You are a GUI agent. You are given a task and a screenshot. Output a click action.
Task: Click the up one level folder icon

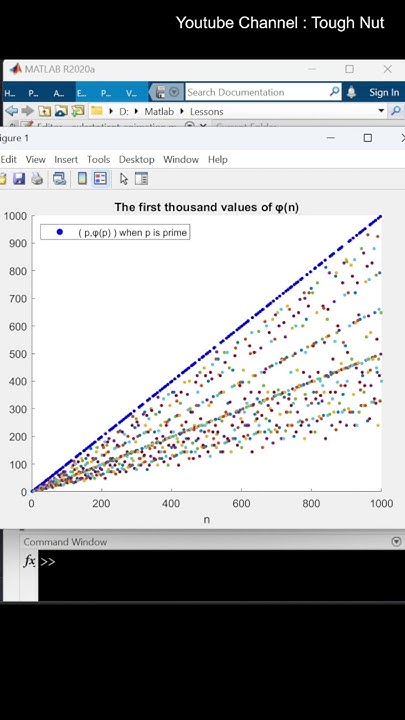pos(44,111)
